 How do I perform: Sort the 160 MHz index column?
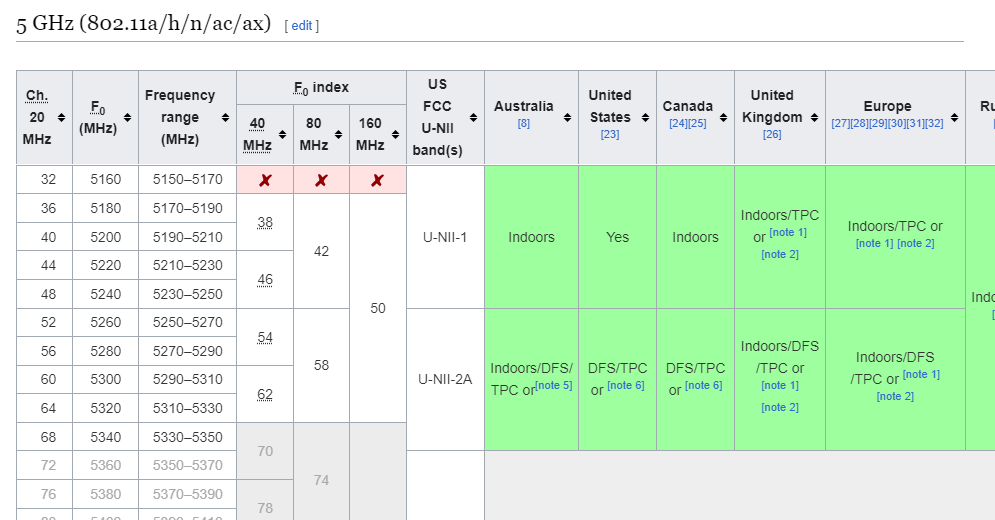point(396,135)
